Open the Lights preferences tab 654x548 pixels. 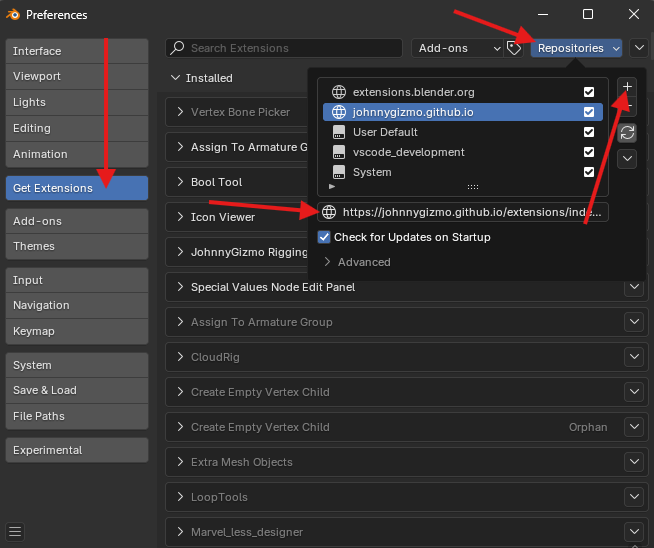77,102
